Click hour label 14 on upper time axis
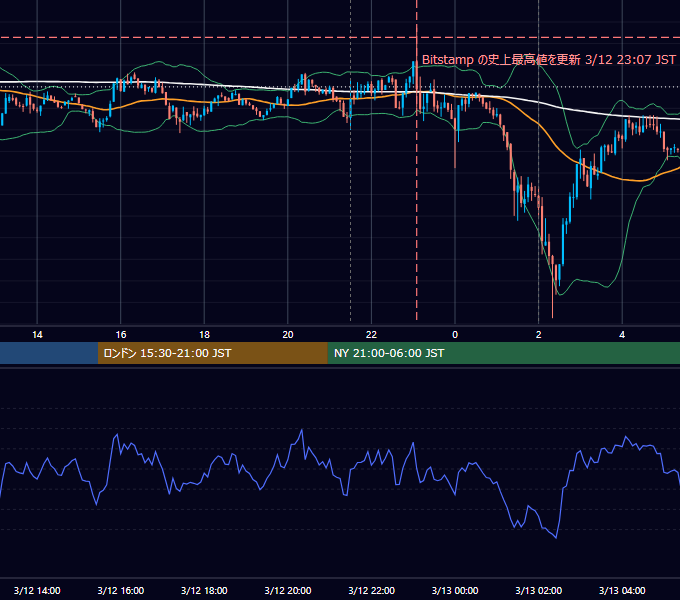 pos(37,335)
